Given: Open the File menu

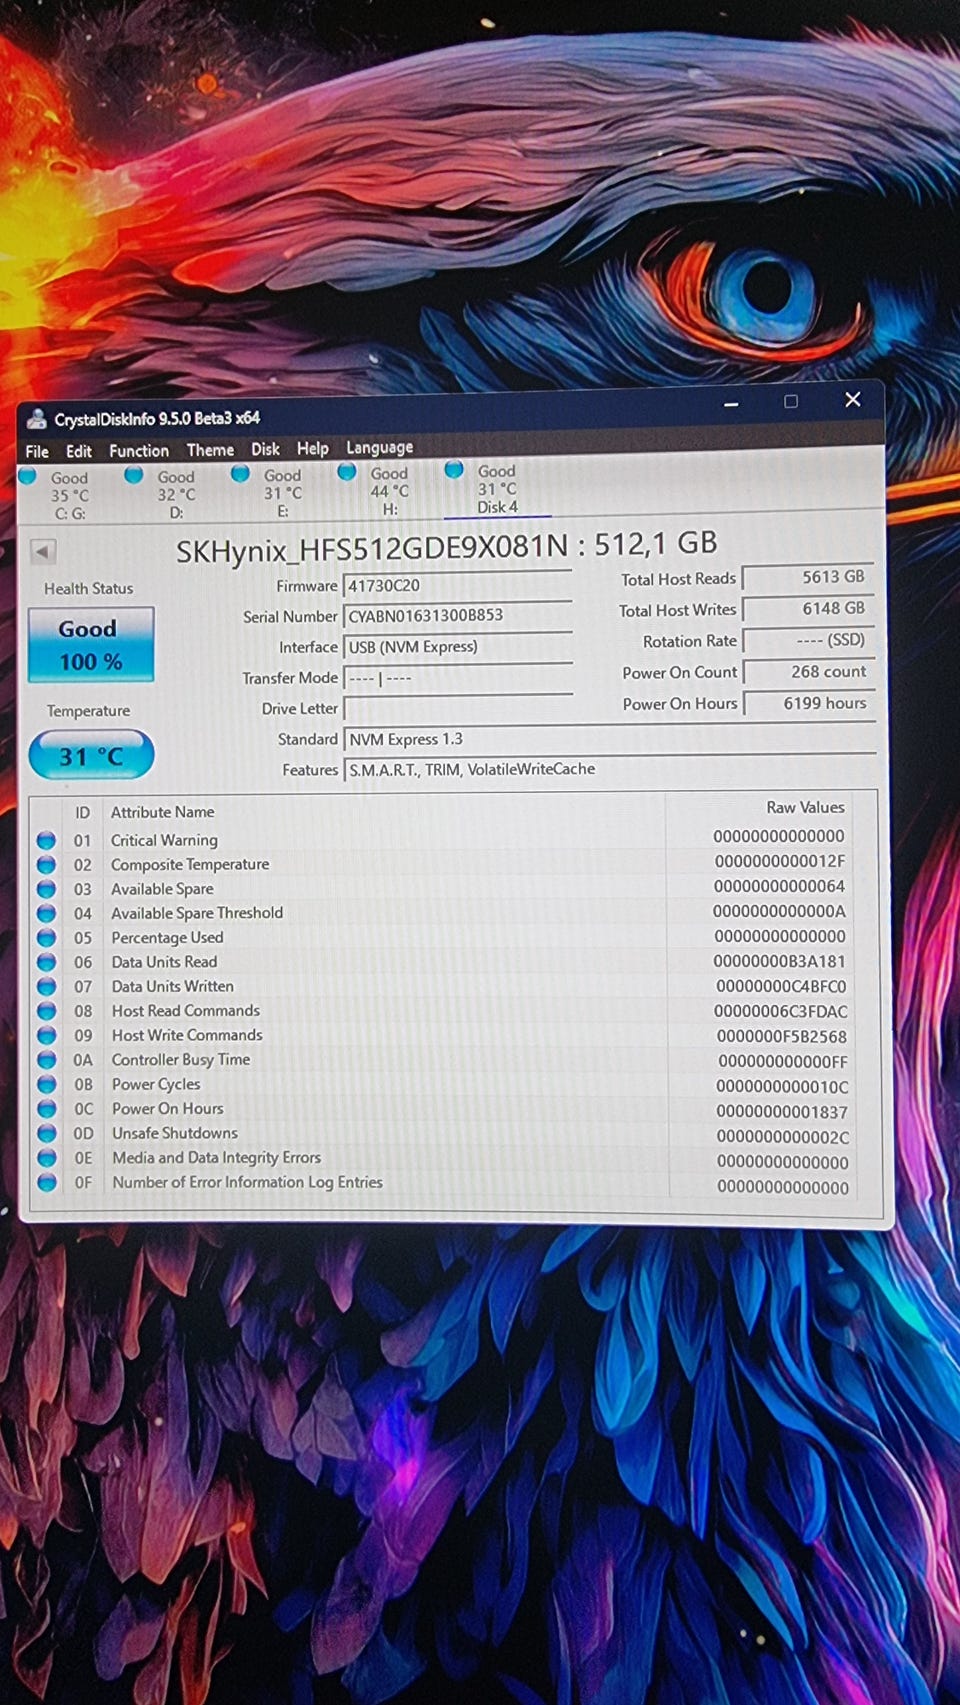Looking at the screenshot, I should pyautogui.click(x=37, y=451).
